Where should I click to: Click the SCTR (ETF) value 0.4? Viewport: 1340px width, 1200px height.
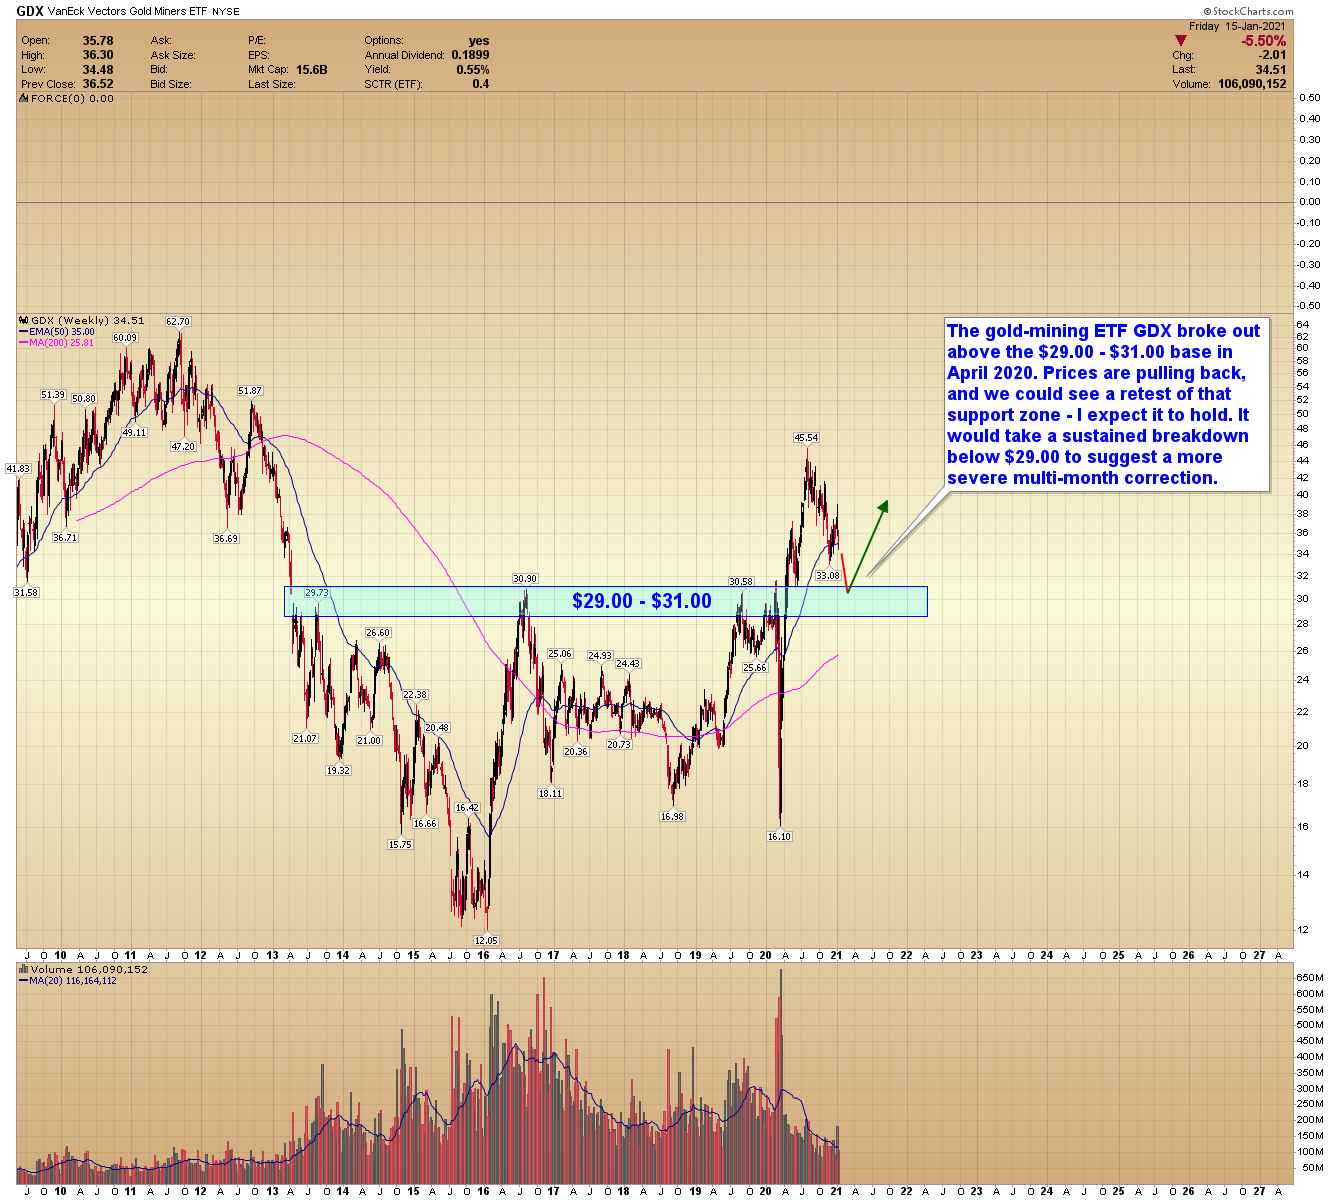[x=481, y=84]
